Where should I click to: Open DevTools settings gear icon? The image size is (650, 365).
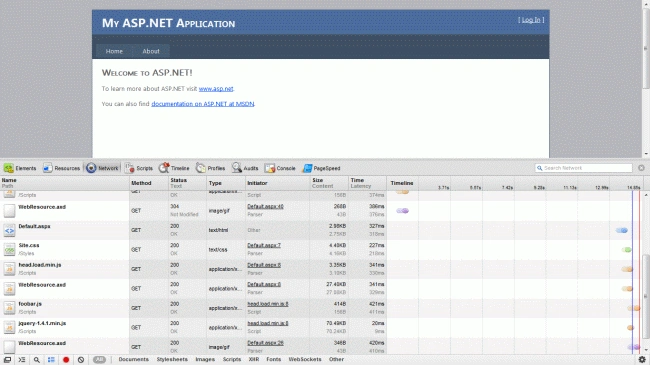tap(642, 360)
